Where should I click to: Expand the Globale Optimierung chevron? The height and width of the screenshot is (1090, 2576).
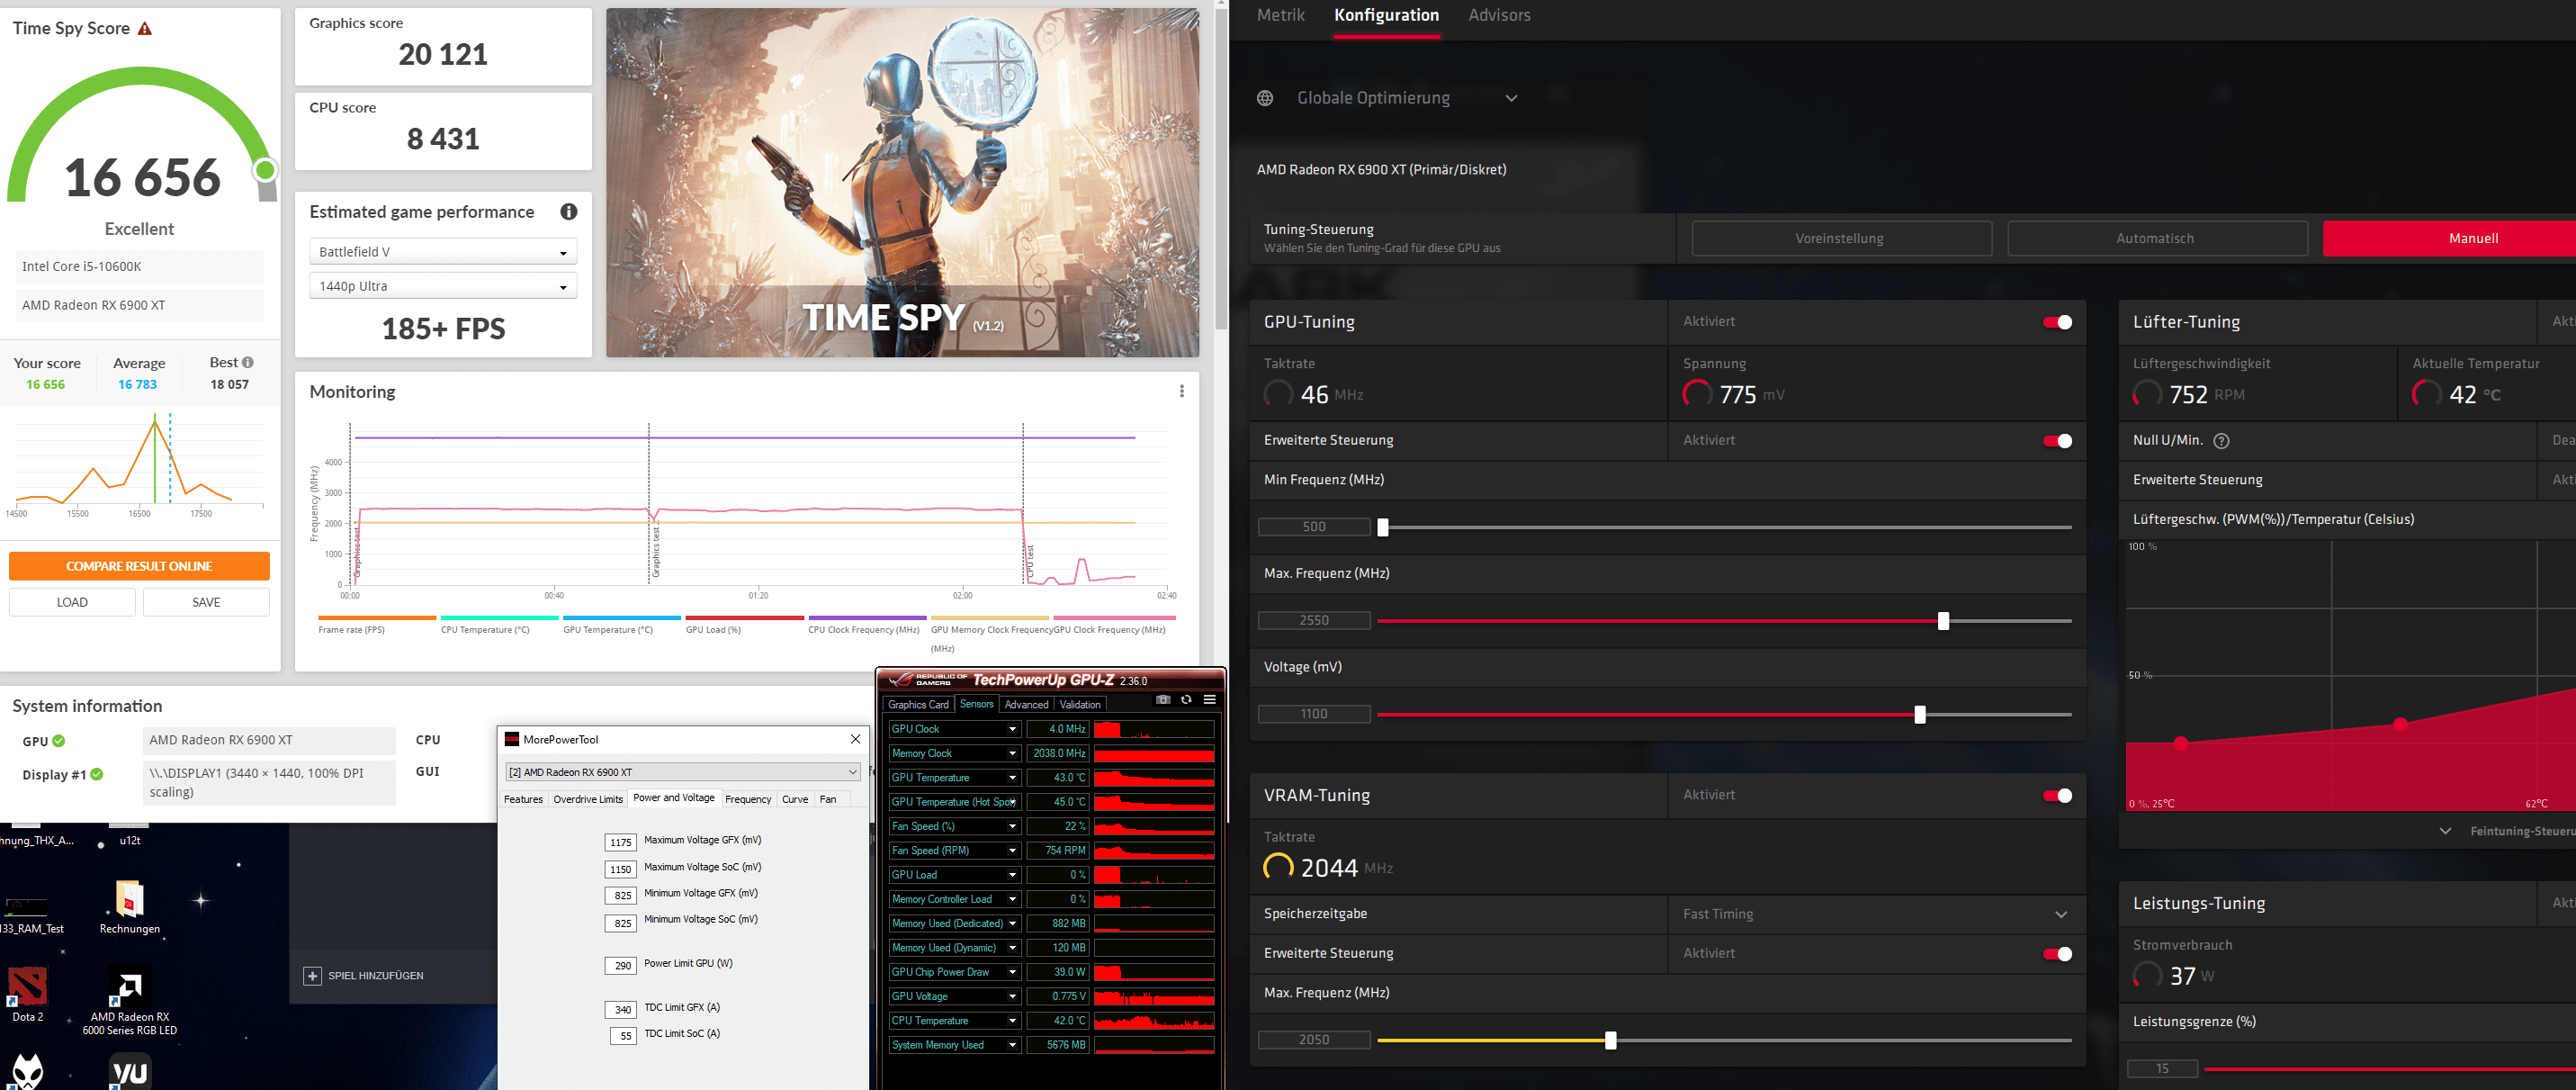pyautogui.click(x=1511, y=98)
